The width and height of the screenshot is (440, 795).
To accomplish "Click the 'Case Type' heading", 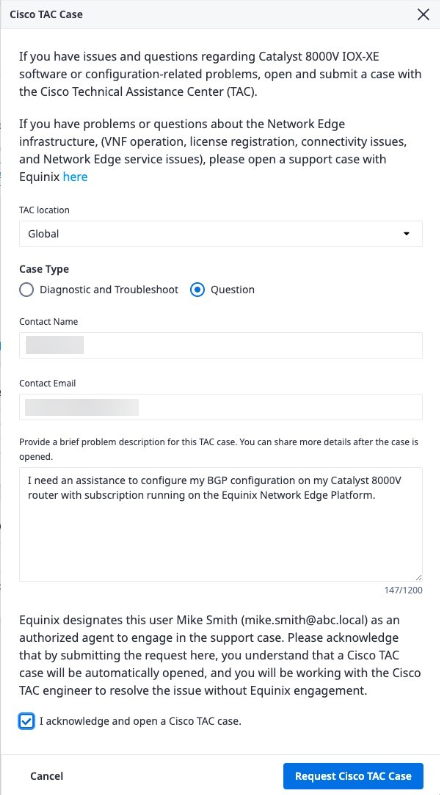I will click(44, 269).
